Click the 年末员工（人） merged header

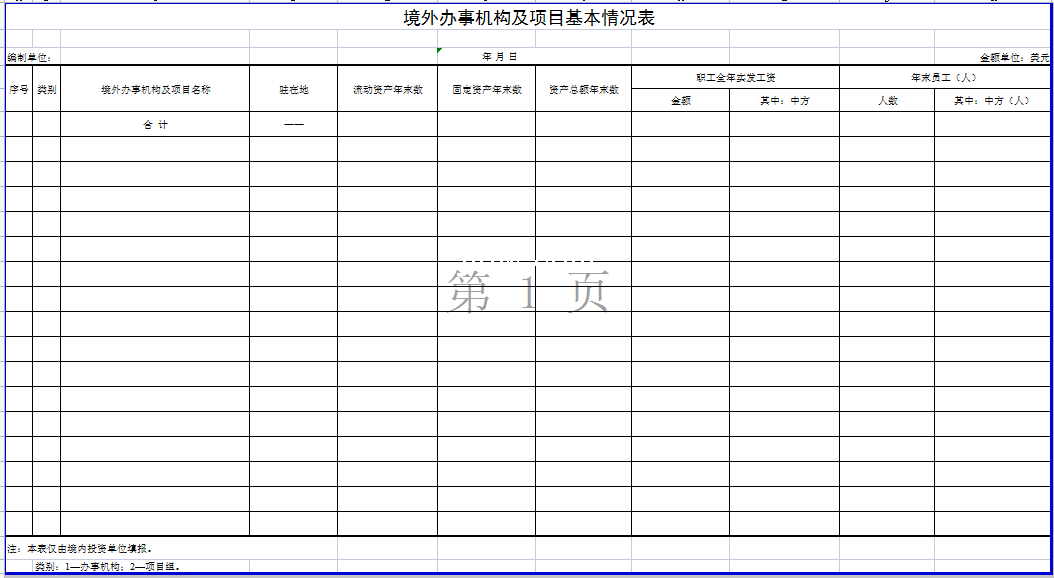(943, 77)
